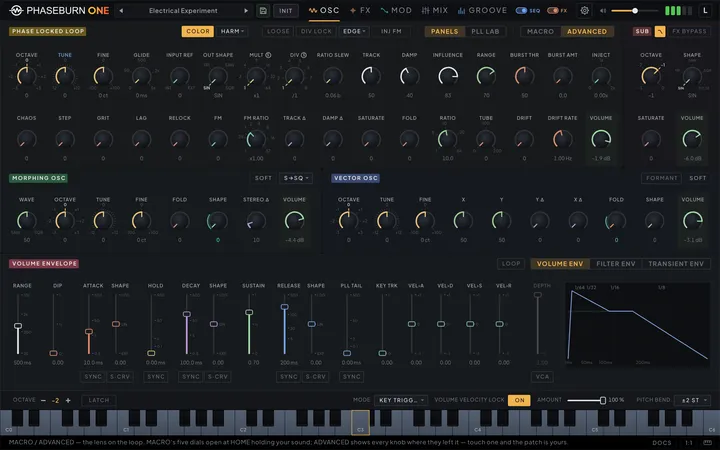Switch to the MOD tab
The image size is (720, 450).
[396, 11]
